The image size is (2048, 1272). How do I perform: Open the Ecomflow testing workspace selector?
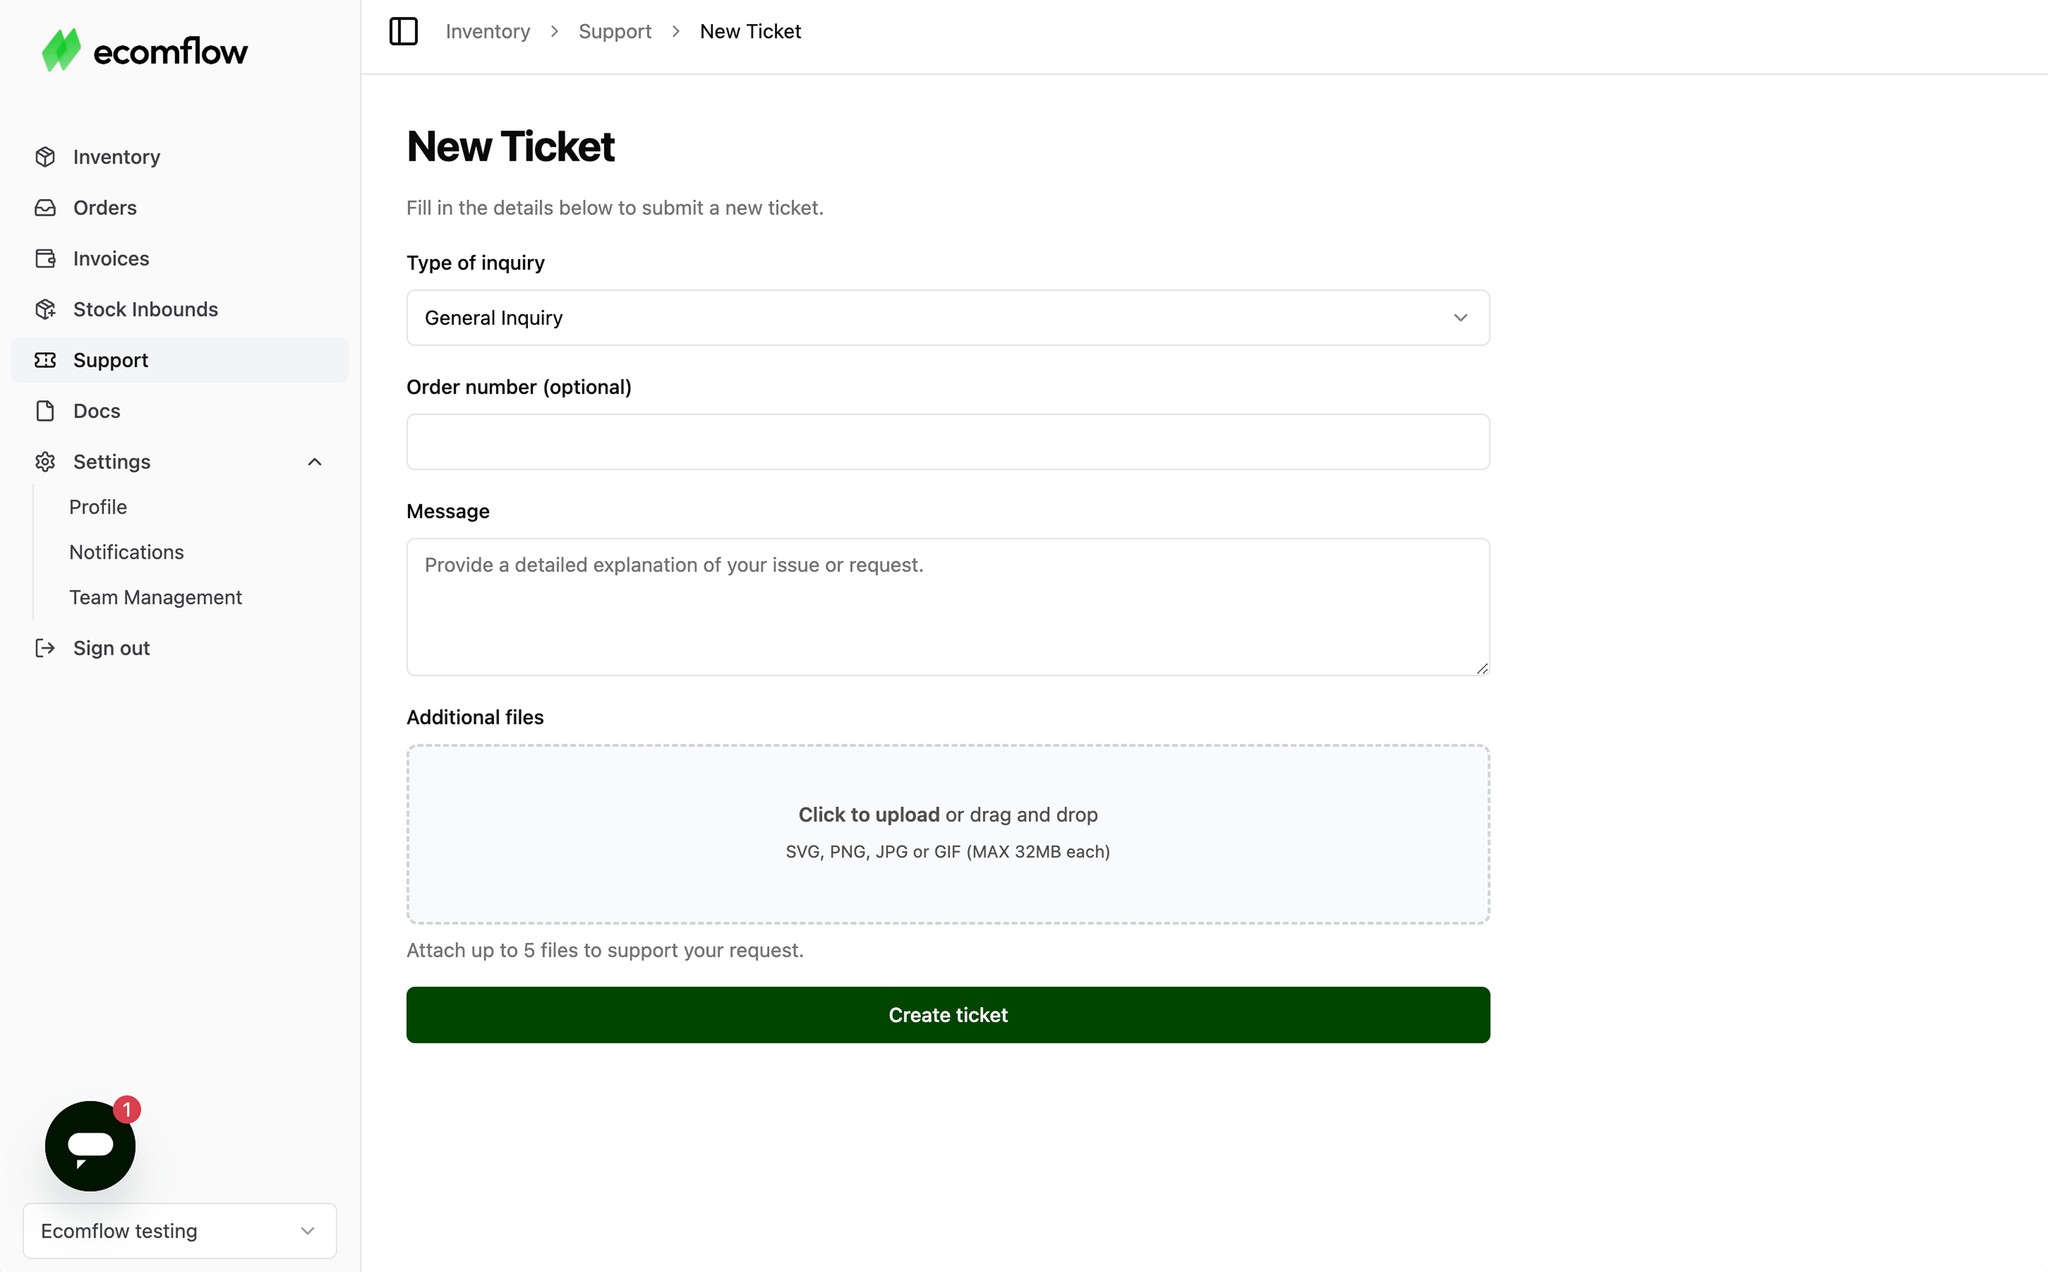click(x=180, y=1231)
